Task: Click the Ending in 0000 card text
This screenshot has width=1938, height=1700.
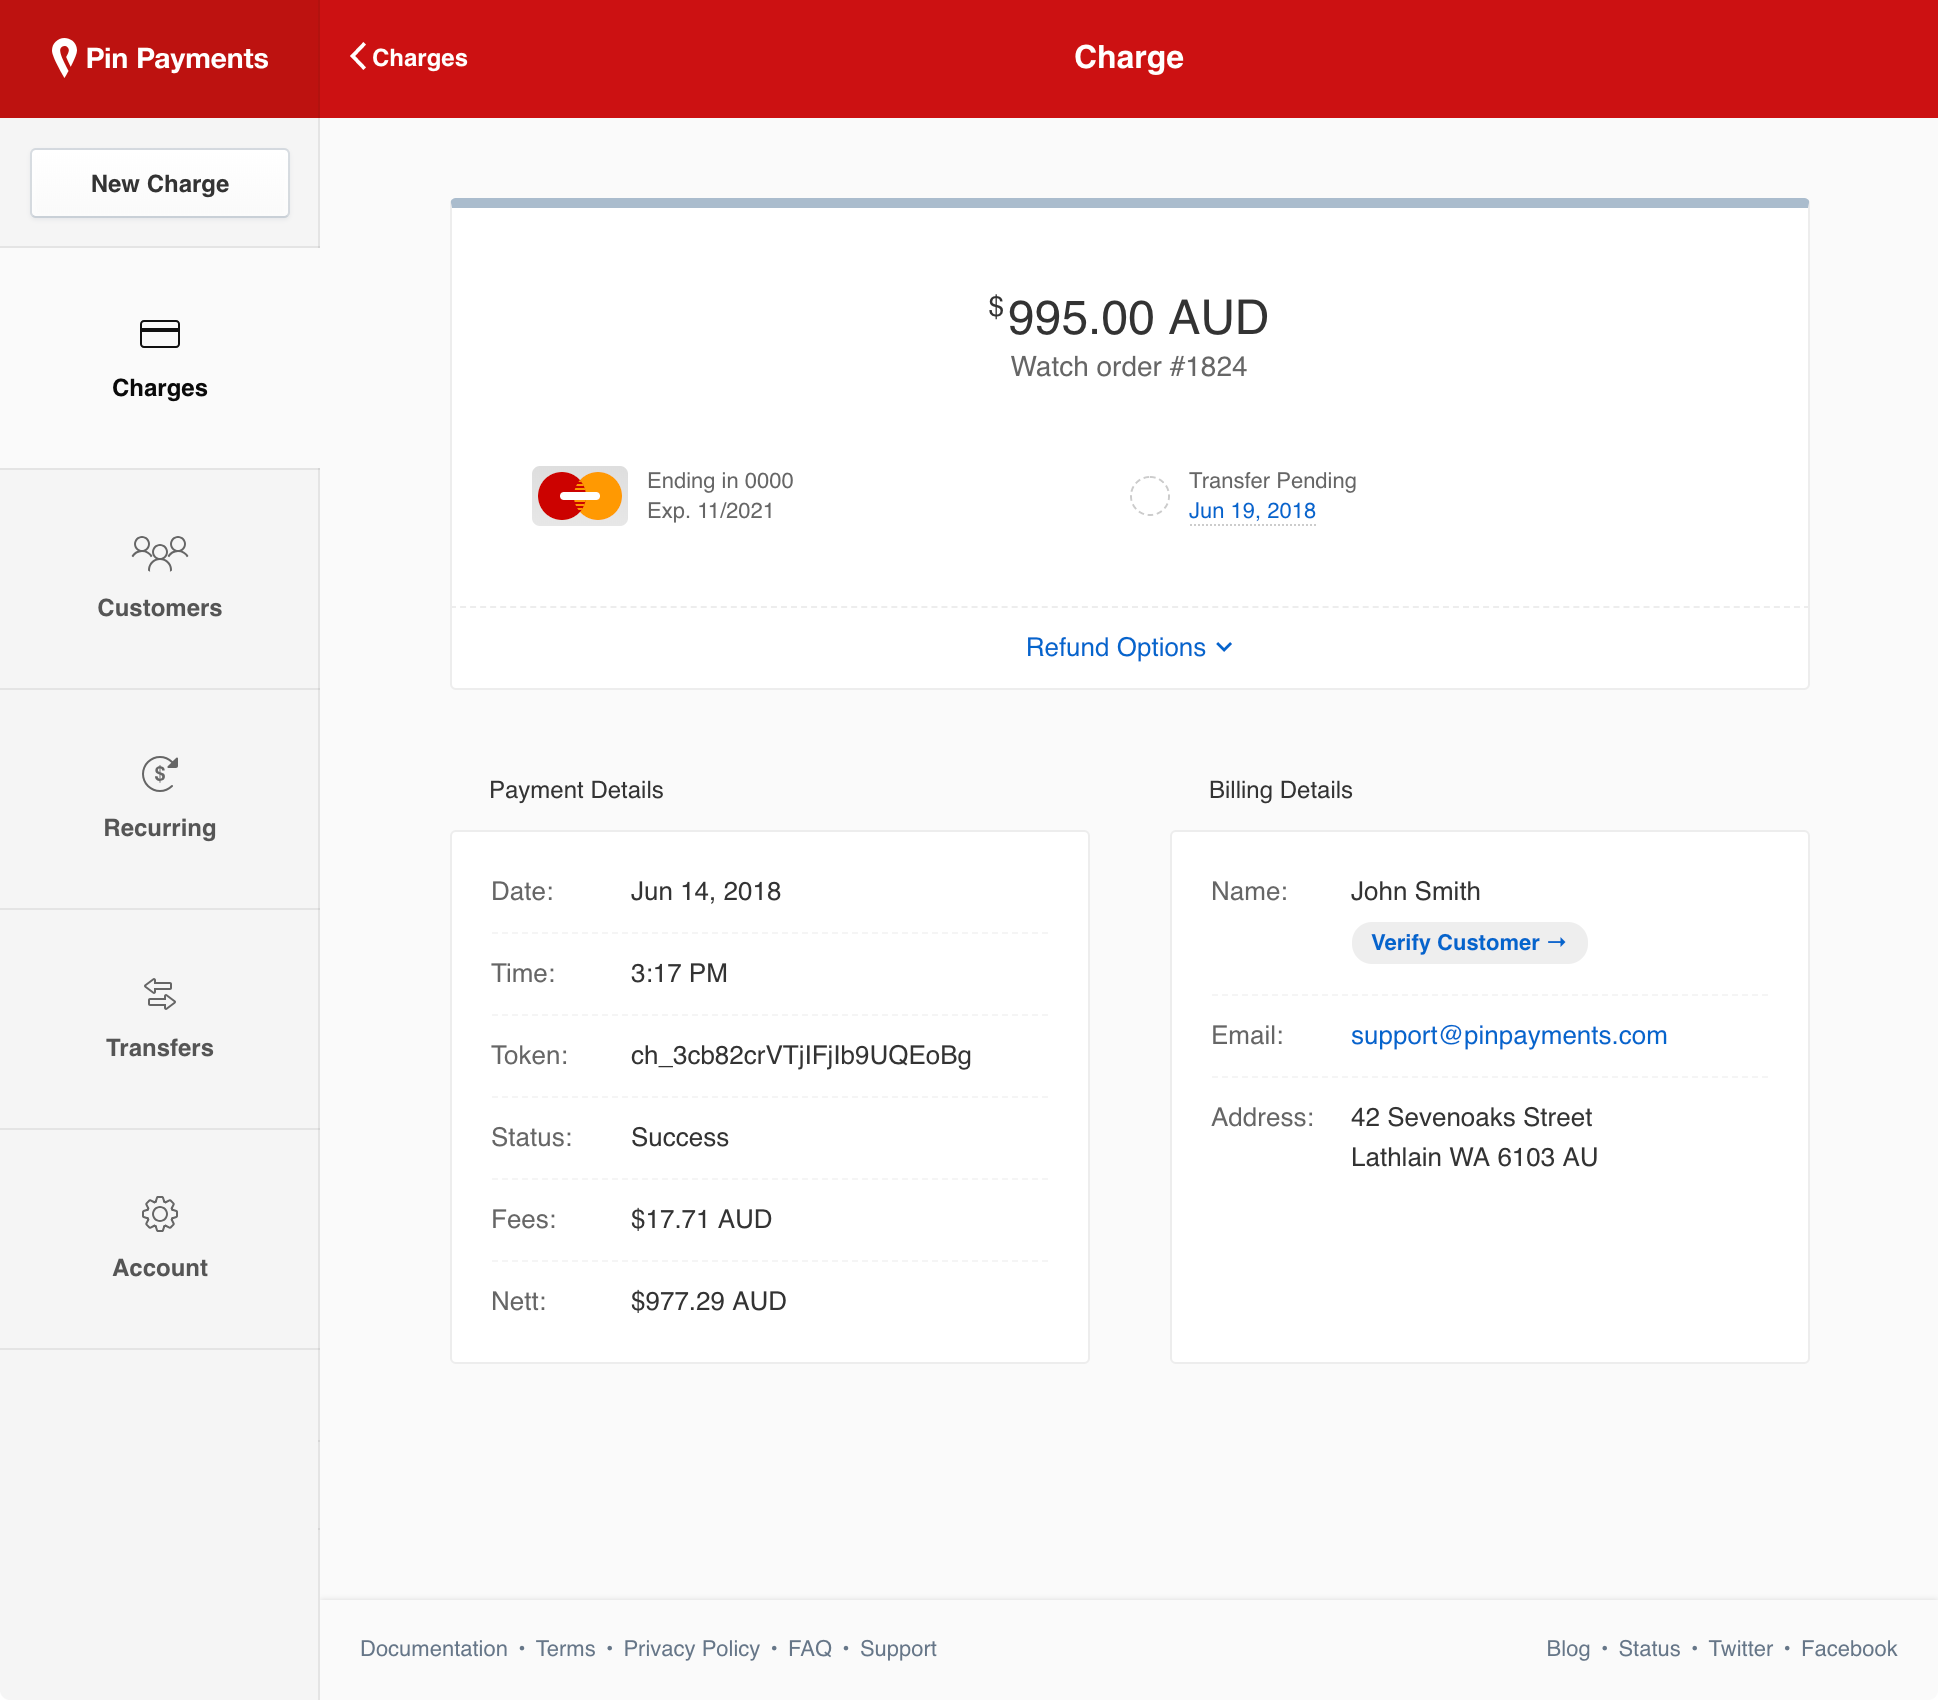Action: [x=720, y=481]
